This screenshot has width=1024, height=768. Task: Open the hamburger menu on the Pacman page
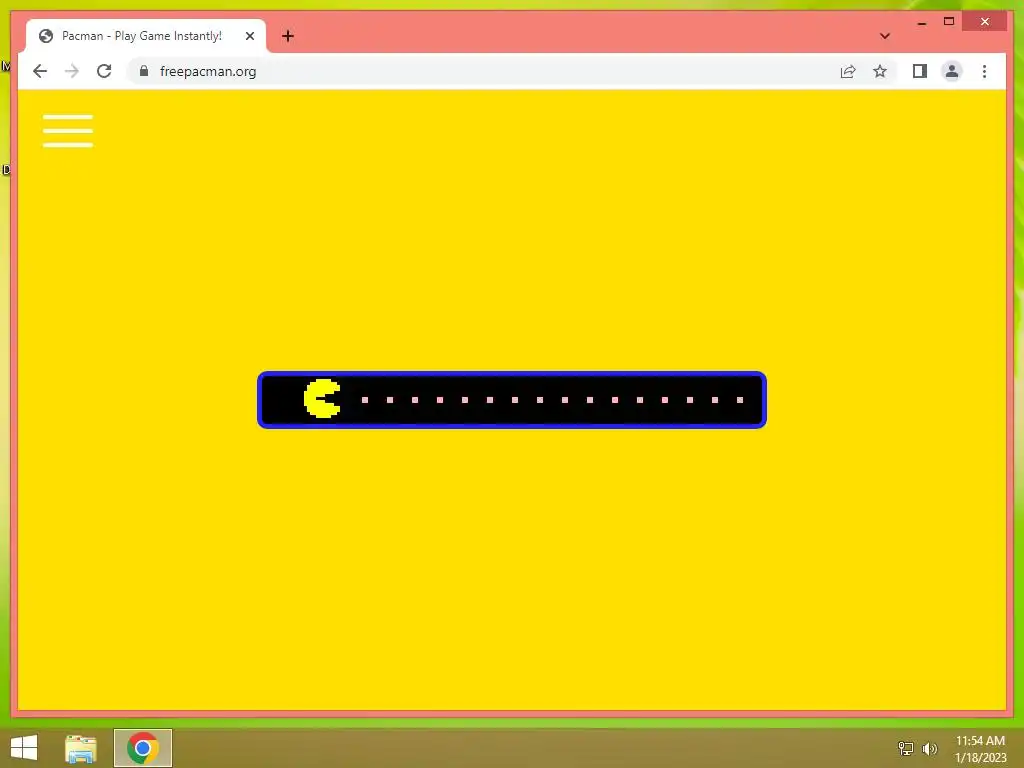[68, 131]
